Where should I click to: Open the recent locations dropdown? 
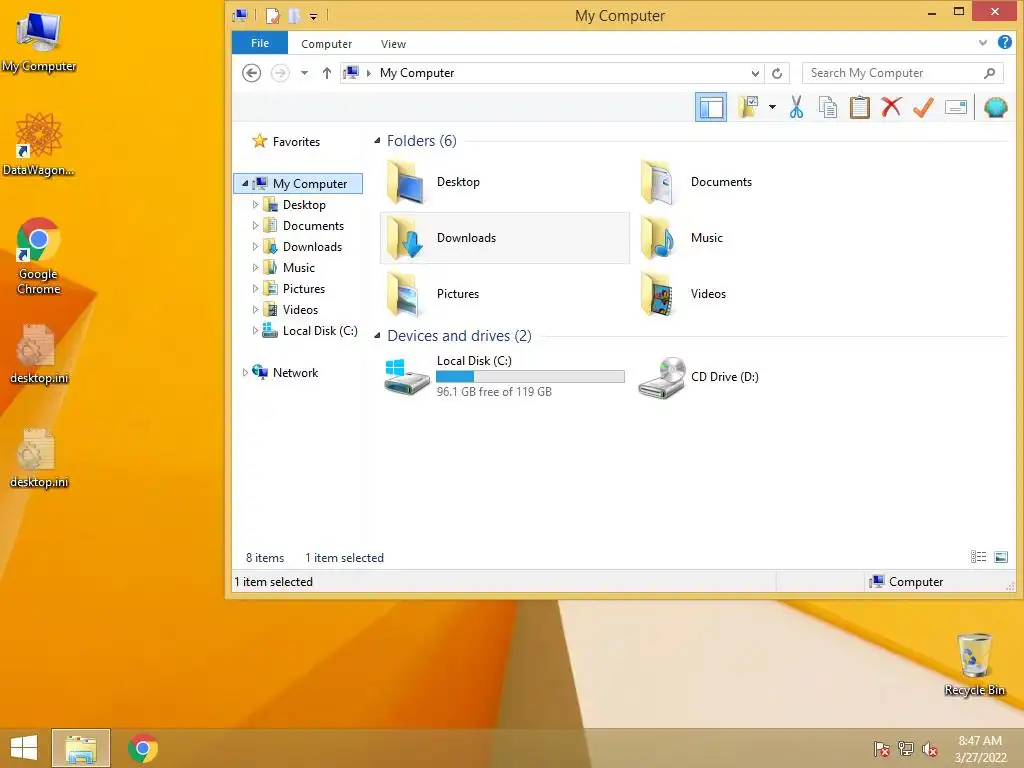(x=304, y=72)
